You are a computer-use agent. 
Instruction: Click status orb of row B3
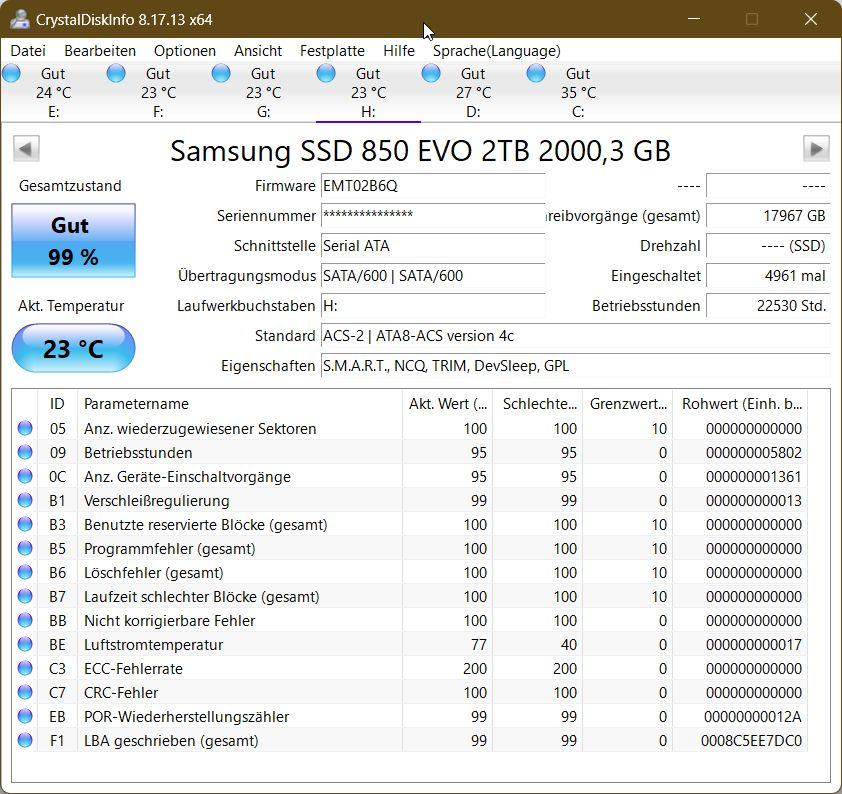pyautogui.click(x=25, y=524)
